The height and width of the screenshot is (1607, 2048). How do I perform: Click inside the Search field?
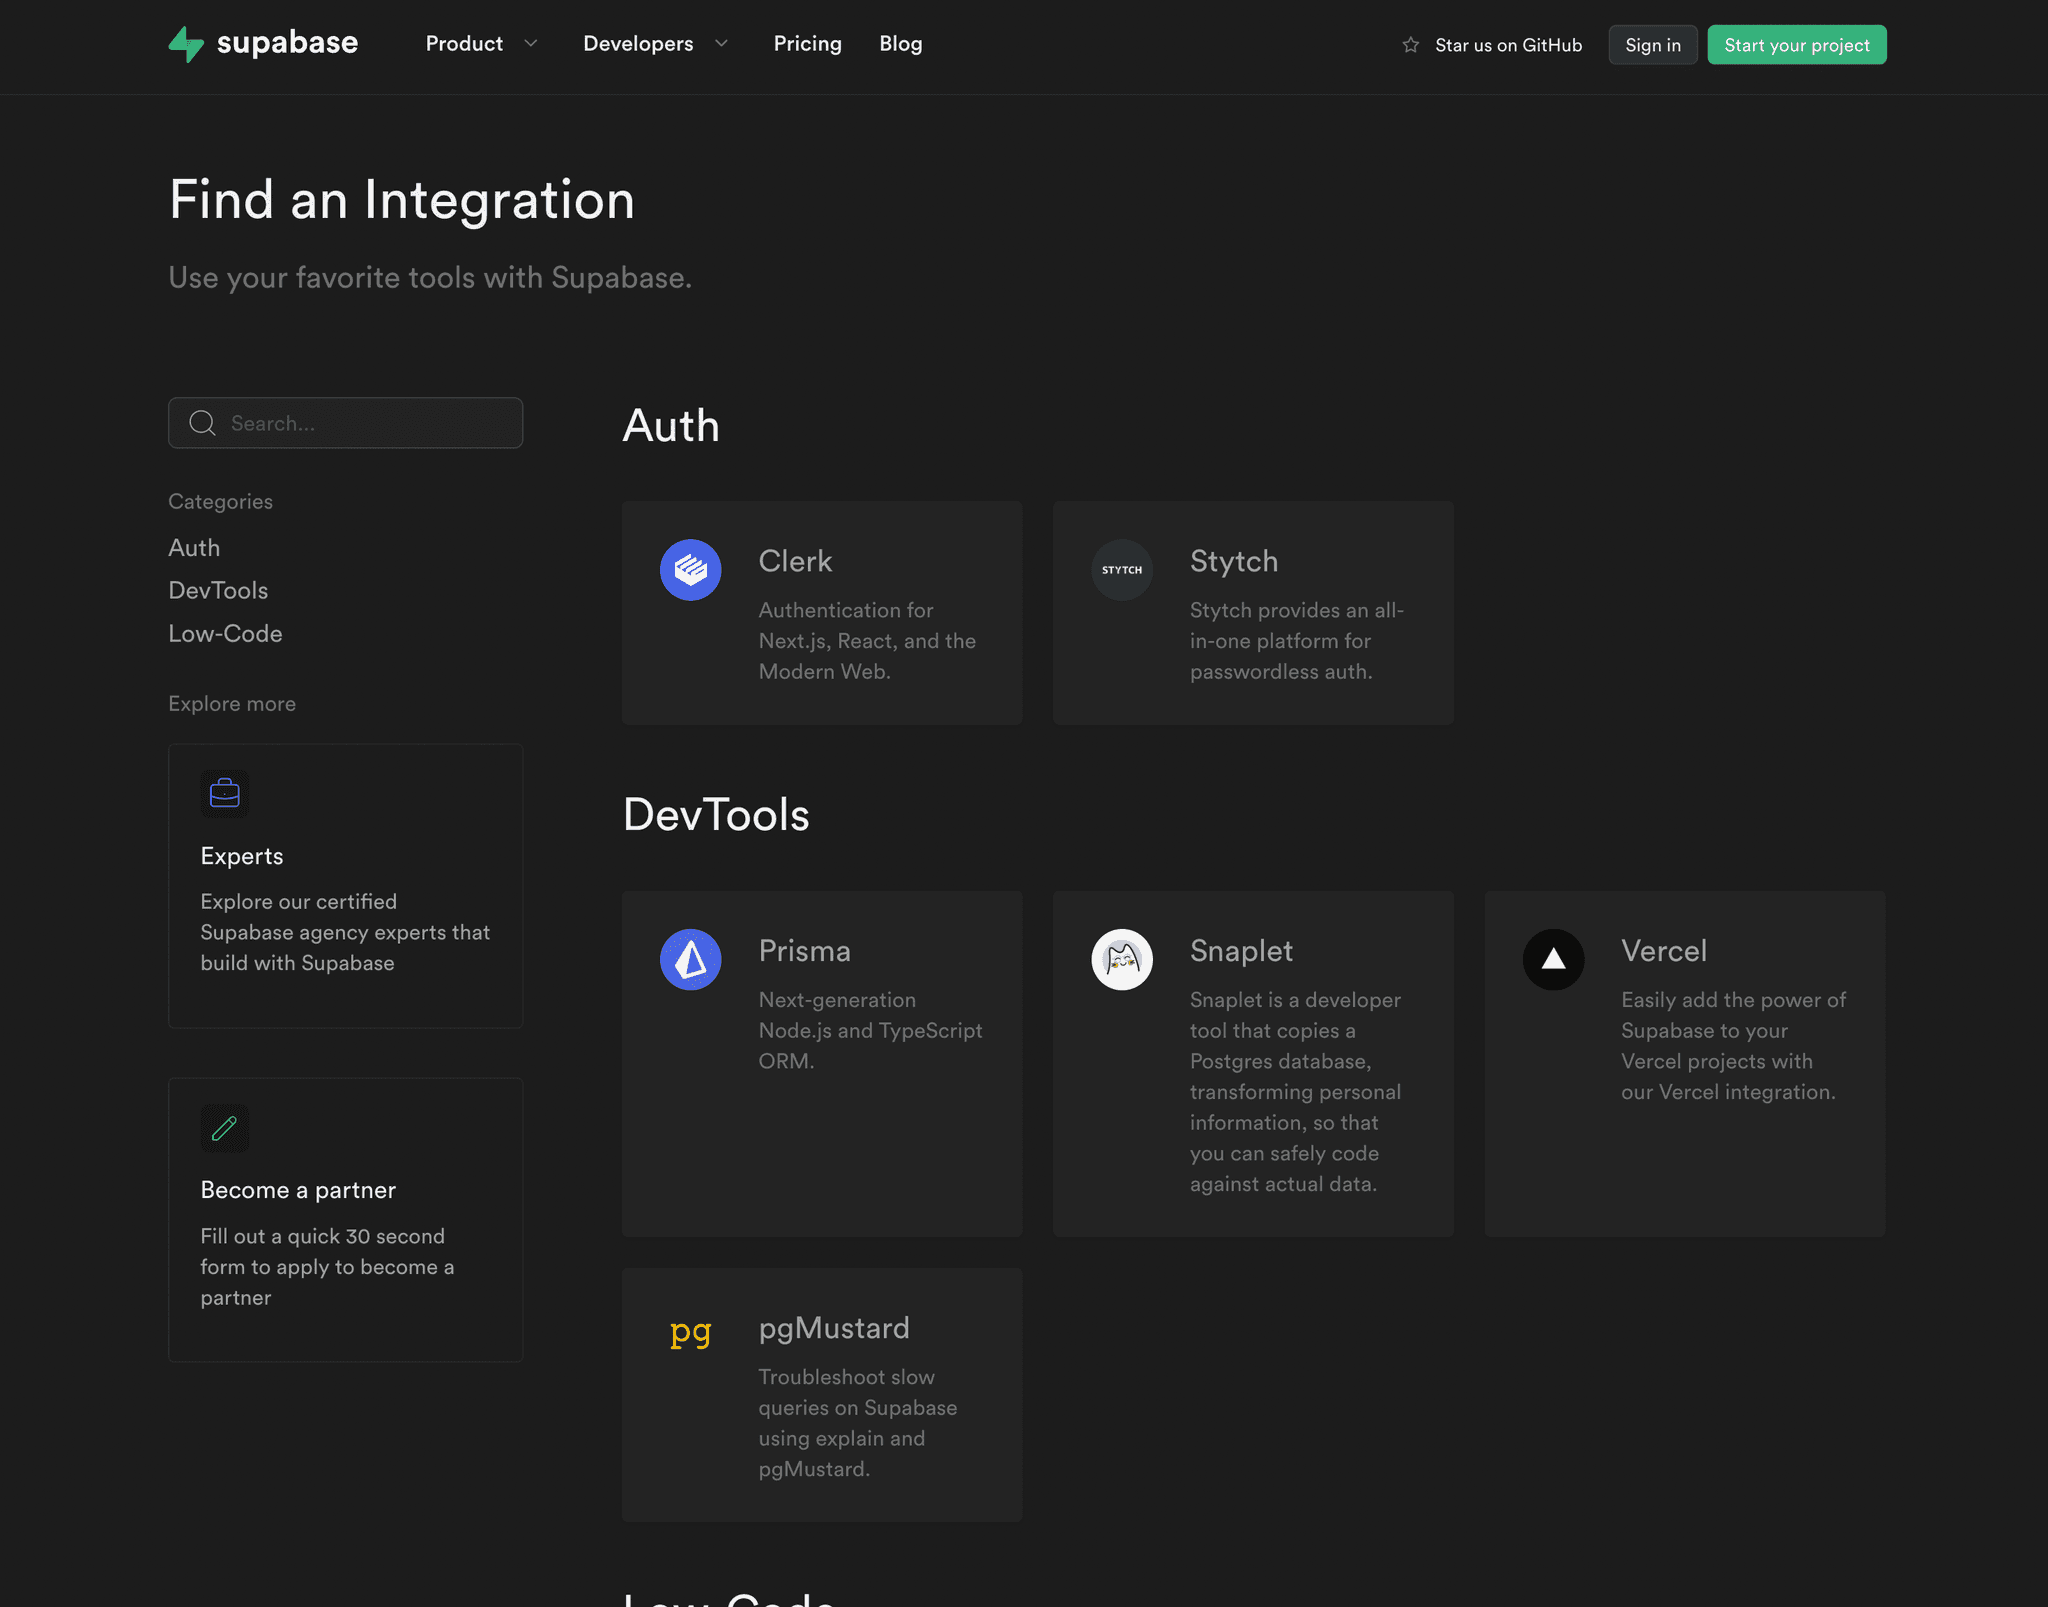tap(345, 422)
